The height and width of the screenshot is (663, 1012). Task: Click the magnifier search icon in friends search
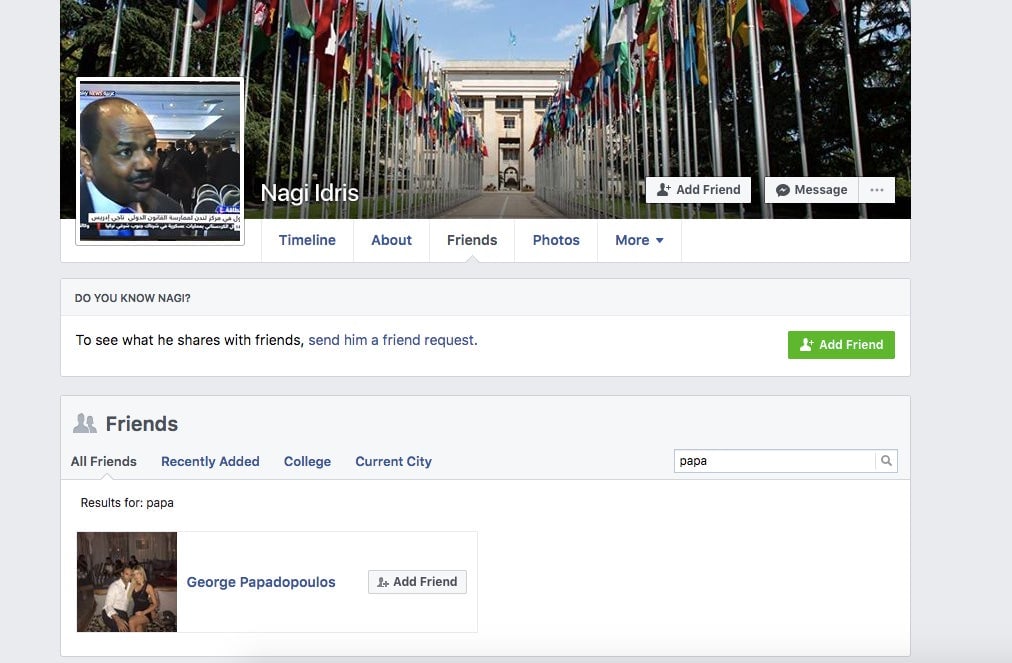pos(886,461)
